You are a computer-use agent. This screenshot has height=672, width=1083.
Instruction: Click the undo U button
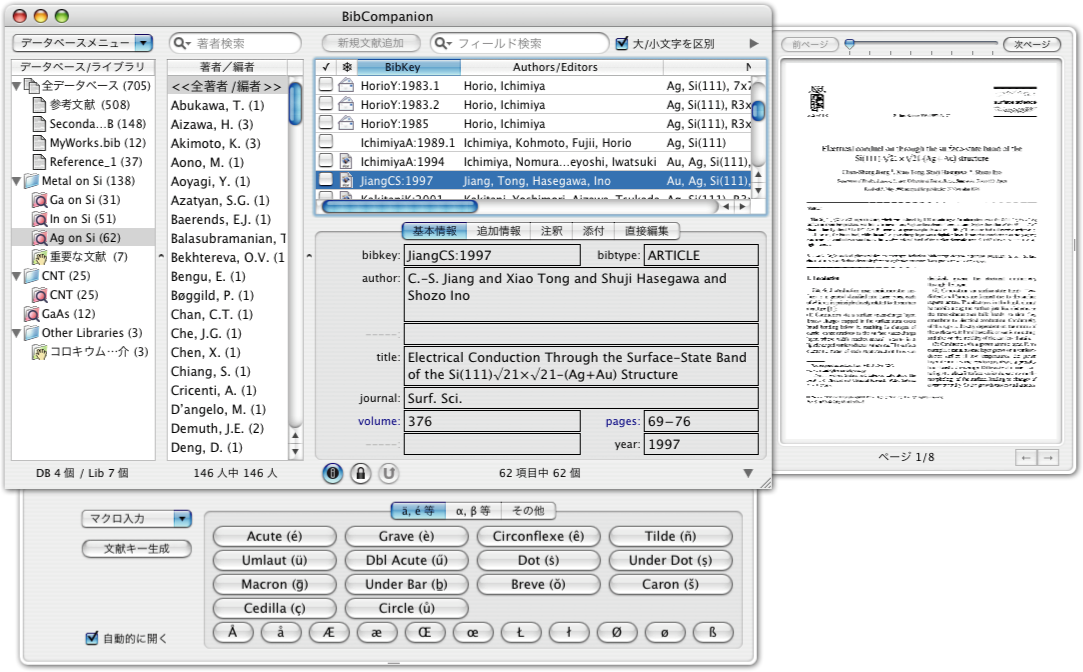point(388,473)
